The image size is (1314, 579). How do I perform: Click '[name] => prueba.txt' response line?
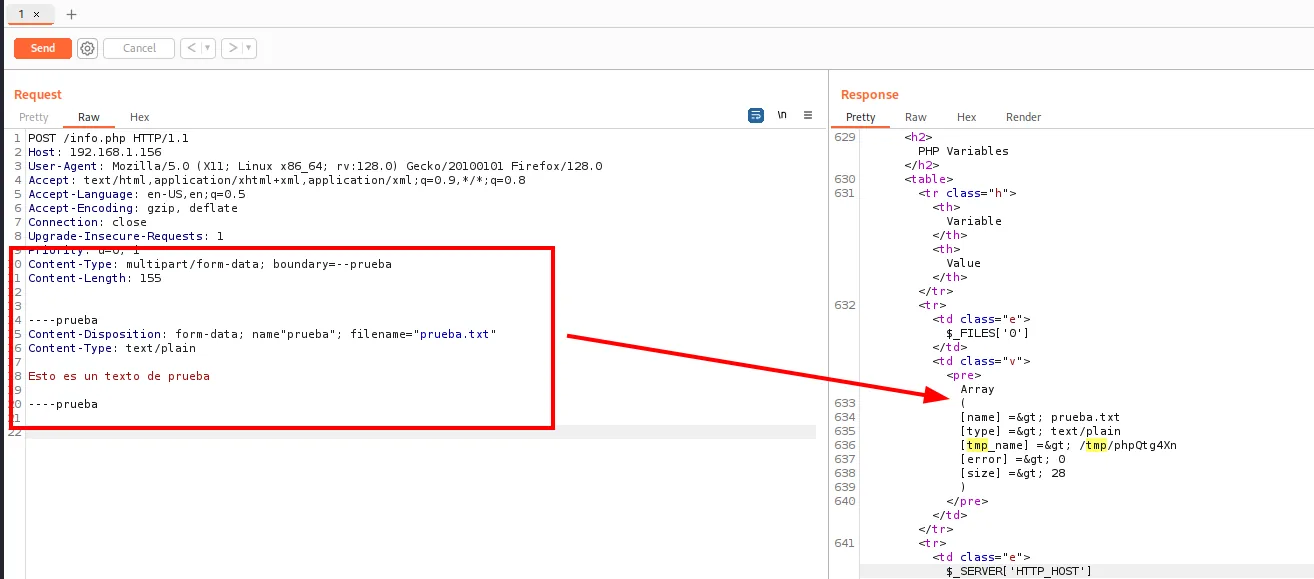1040,417
